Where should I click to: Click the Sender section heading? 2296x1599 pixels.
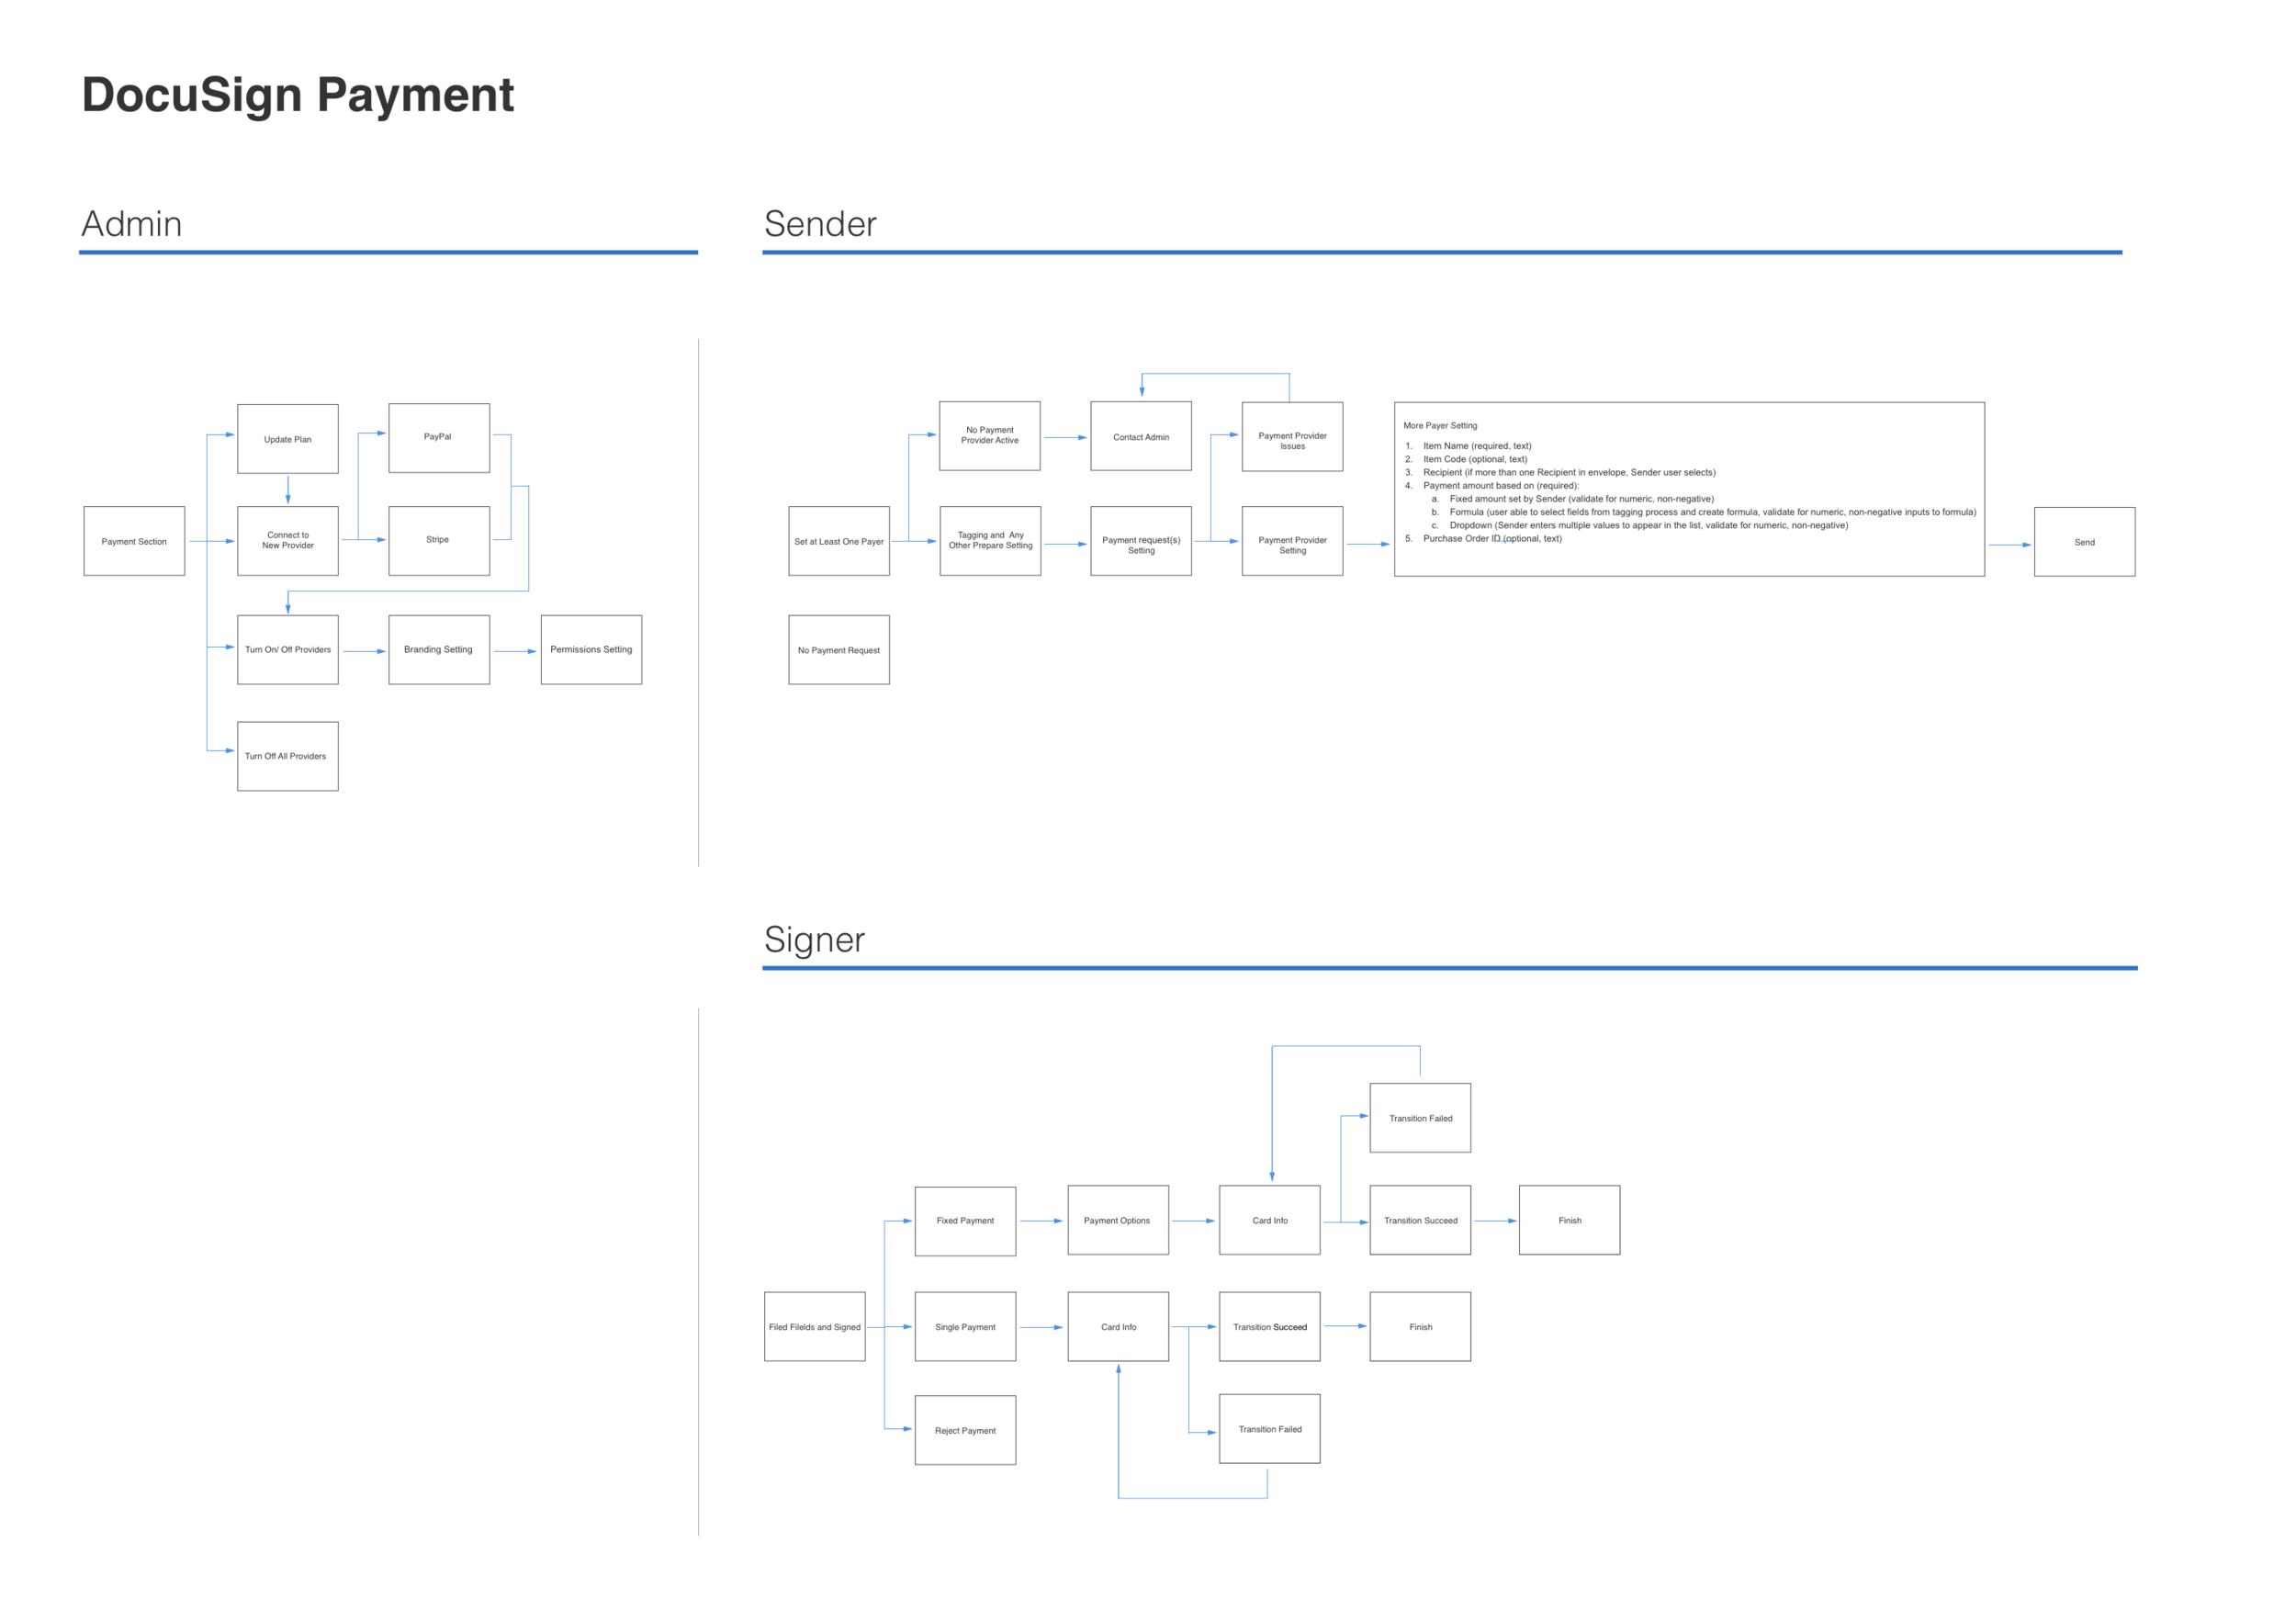[x=820, y=224]
